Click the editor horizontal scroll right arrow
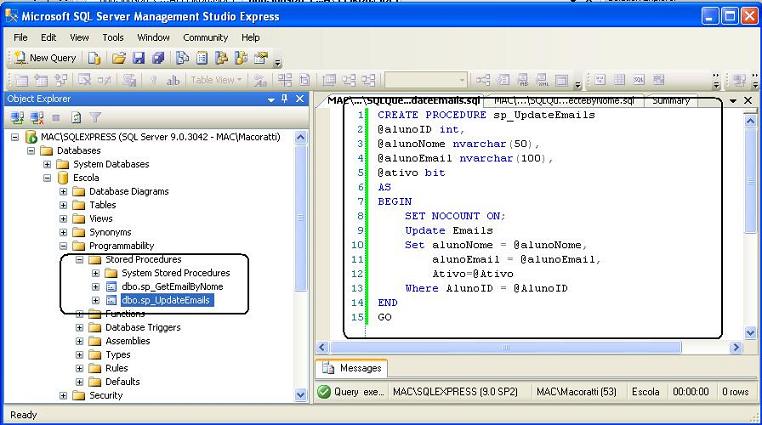This screenshot has height=425, width=762. (x=736, y=347)
